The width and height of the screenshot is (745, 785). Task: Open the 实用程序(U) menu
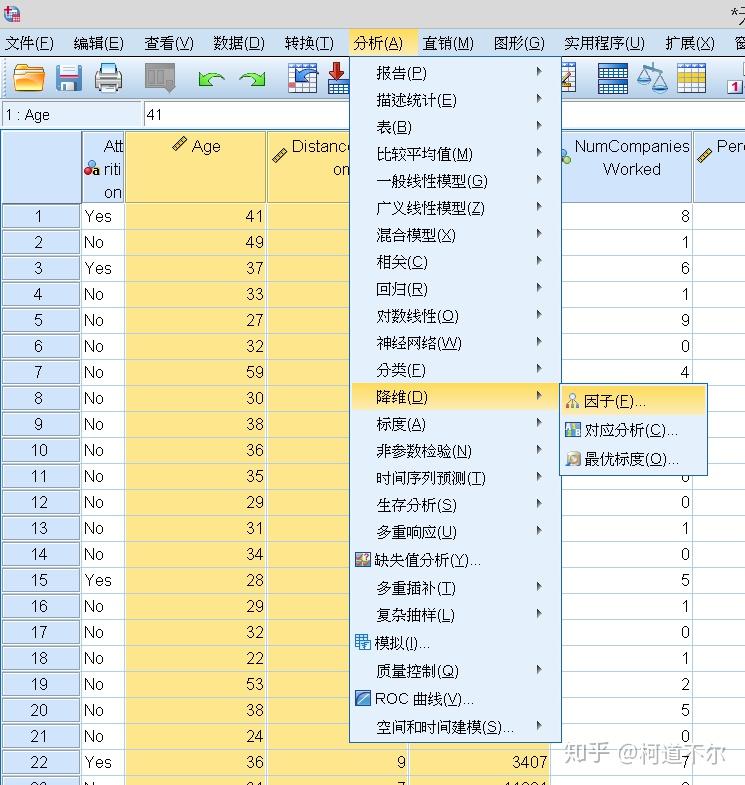coord(604,44)
